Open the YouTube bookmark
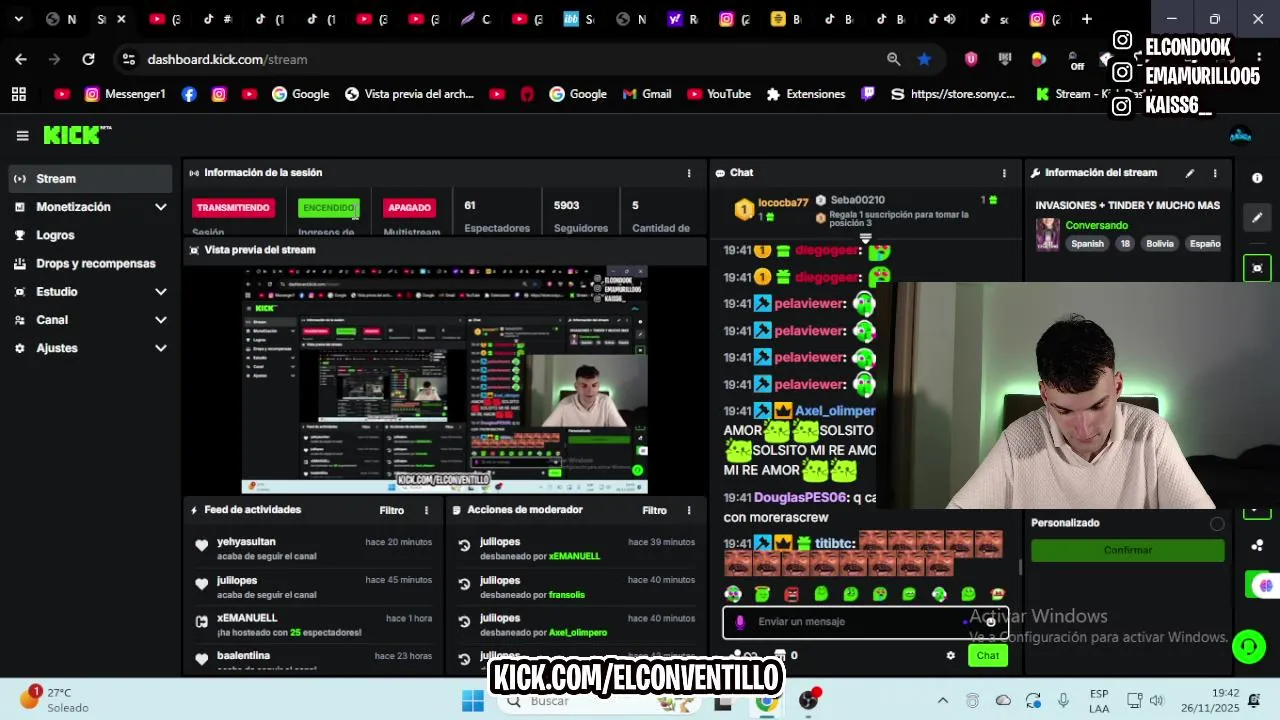1280x720 pixels. pos(719,94)
